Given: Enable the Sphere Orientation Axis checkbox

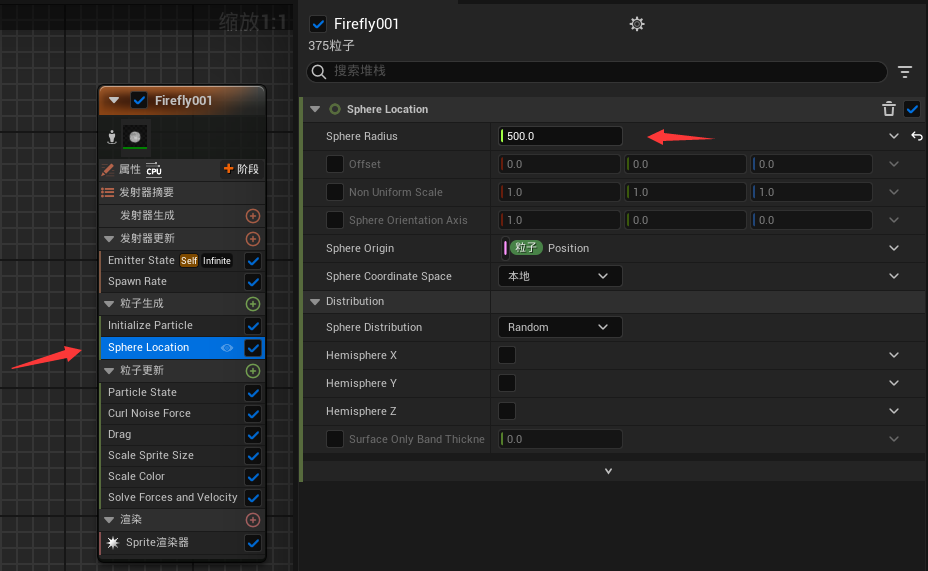Looking at the screenshot, I should coord(335,220).
